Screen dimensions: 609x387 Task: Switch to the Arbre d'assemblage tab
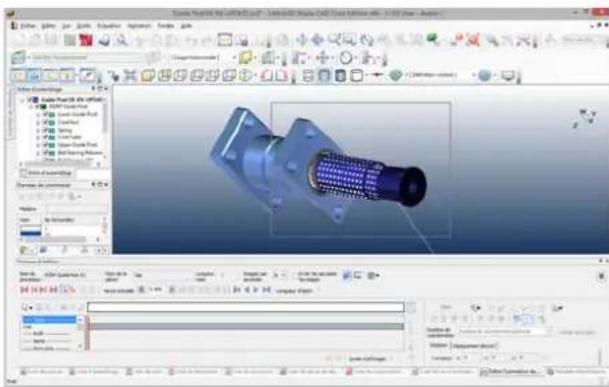(x=47, y=173)
